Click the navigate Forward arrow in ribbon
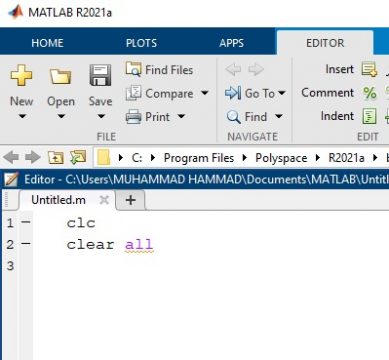 [x=256, y=69]
